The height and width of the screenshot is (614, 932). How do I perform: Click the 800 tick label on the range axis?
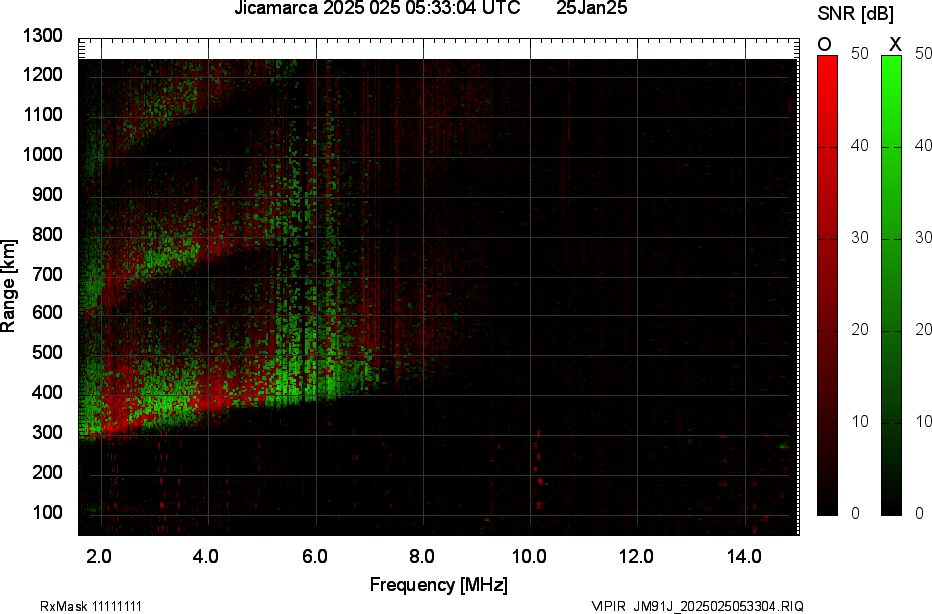pos(47,234)
